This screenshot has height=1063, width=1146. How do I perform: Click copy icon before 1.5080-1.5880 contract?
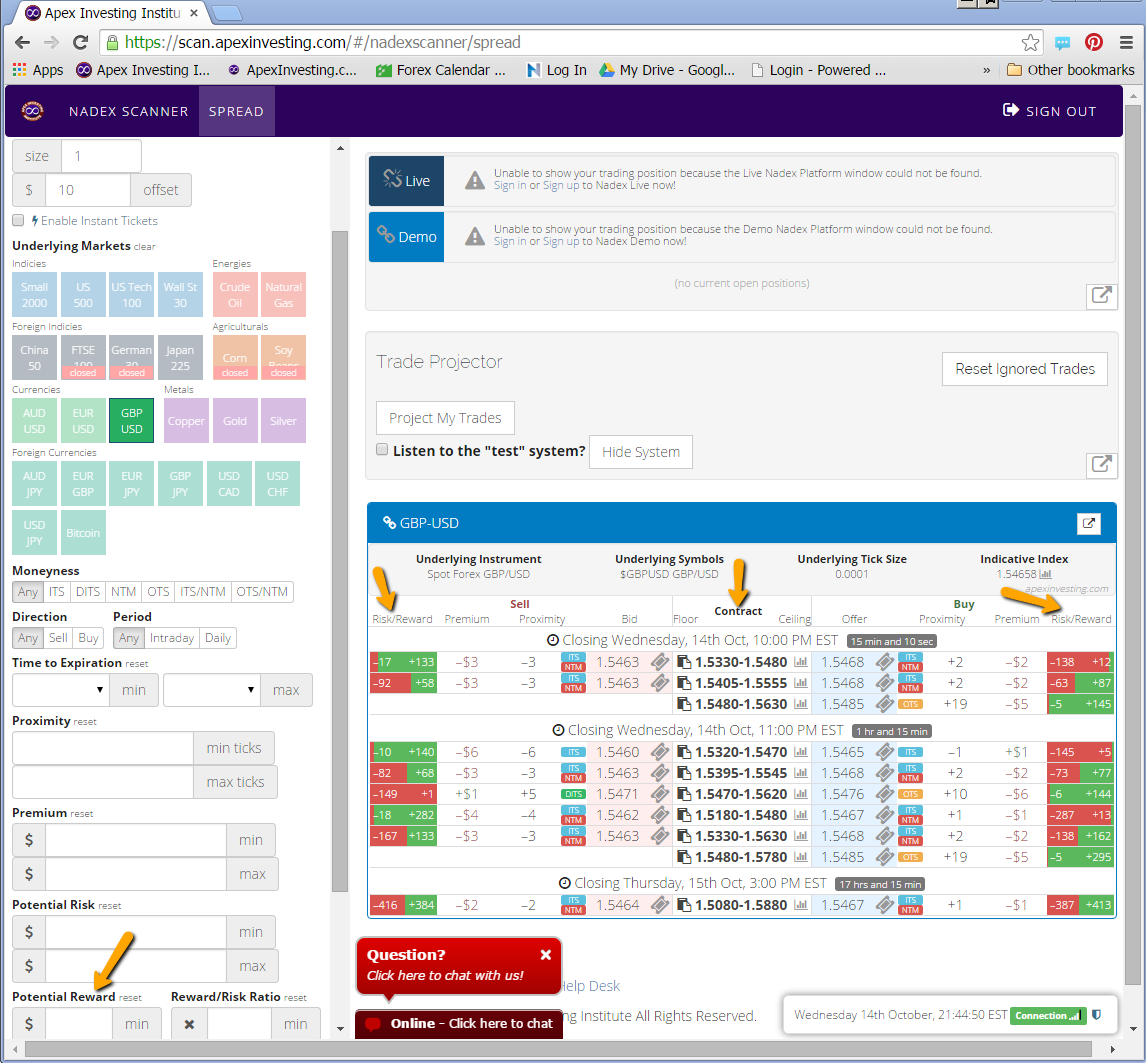pos(684,905)
